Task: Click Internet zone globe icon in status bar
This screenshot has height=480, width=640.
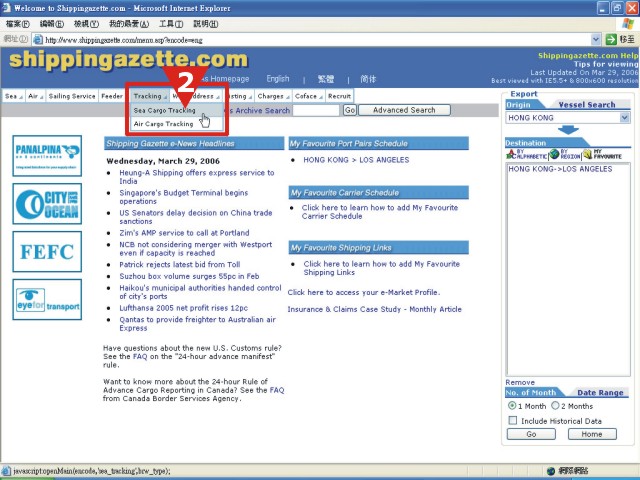Action: (x=551, y=471)
